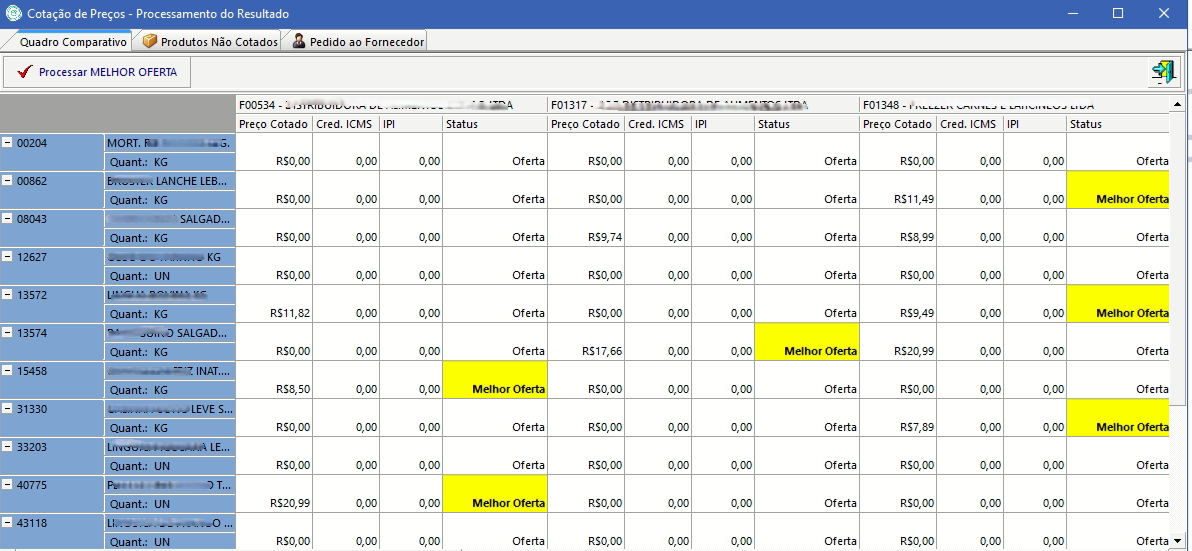Click the Quant.: UN cell for item 12627
This screenshot has height=551, width=1192.
click(170, 276)
